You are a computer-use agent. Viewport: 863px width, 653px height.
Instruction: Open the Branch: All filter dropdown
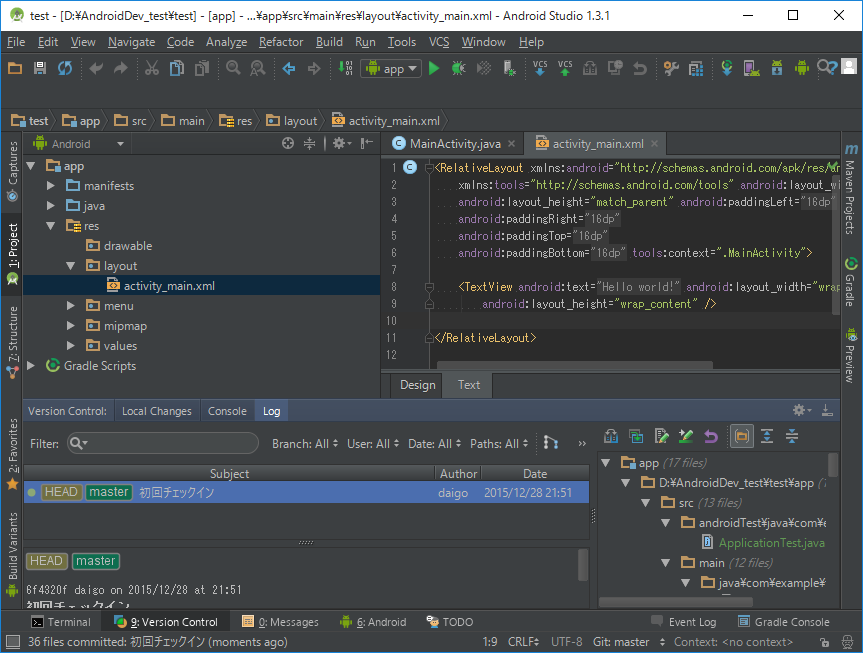click(305, 443)
